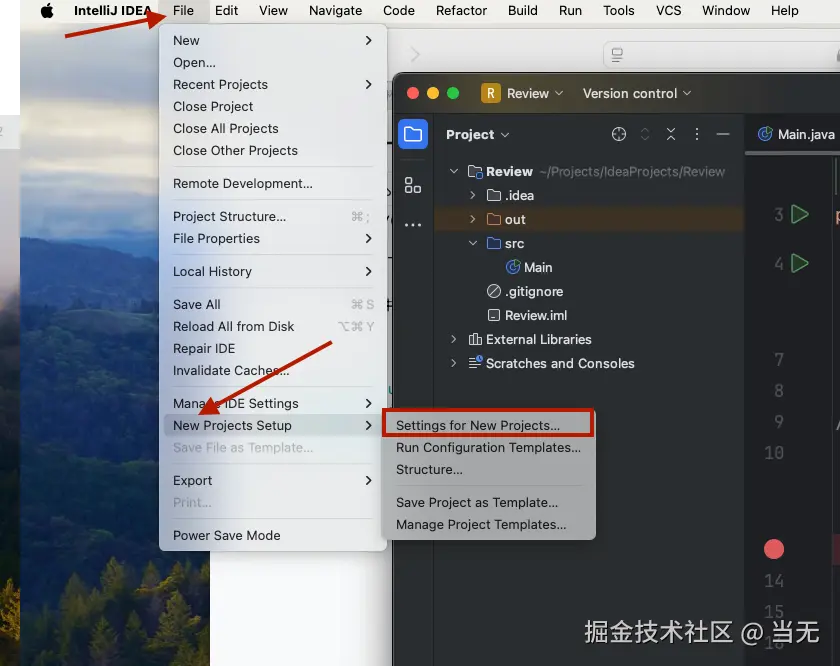This screenshot has width=840, height=666.
Task: Click the Select Opened File crosshair icon
Action: [x=619, y=134]
